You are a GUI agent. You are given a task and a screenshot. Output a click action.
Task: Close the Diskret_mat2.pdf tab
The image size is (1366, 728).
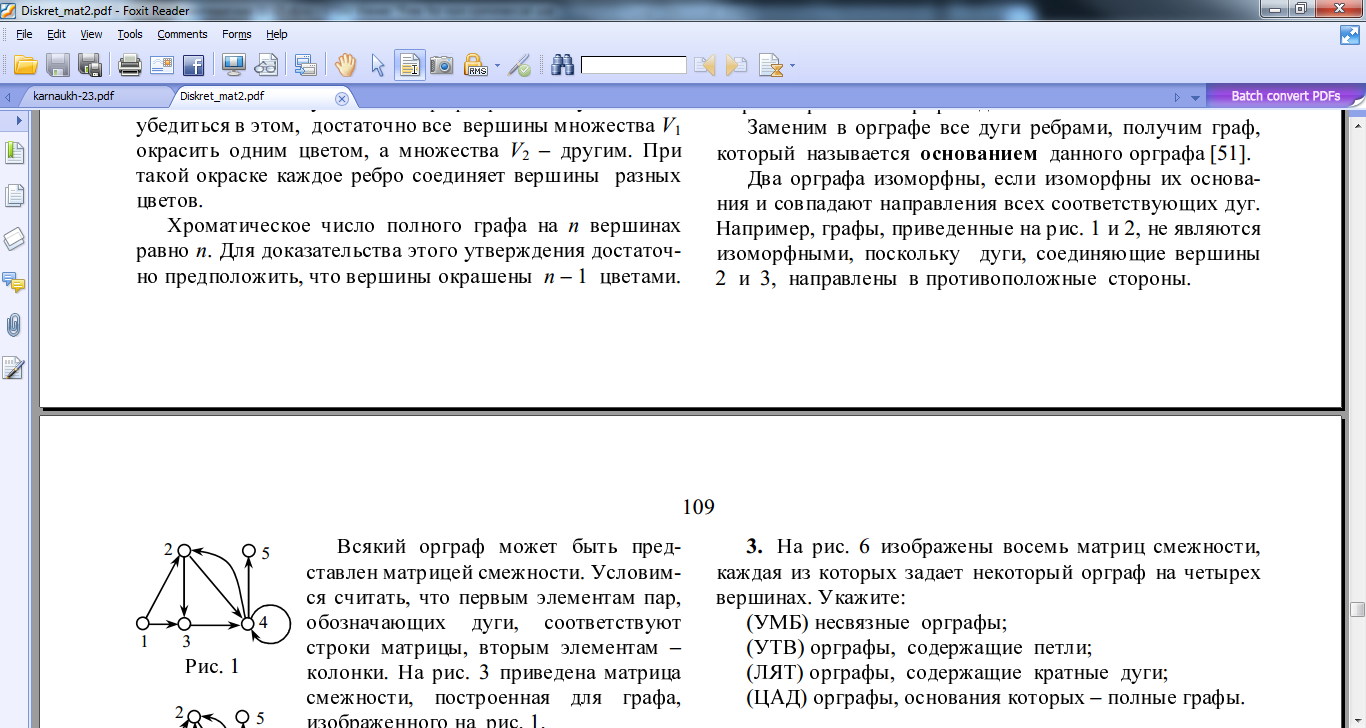click(341, 98)
